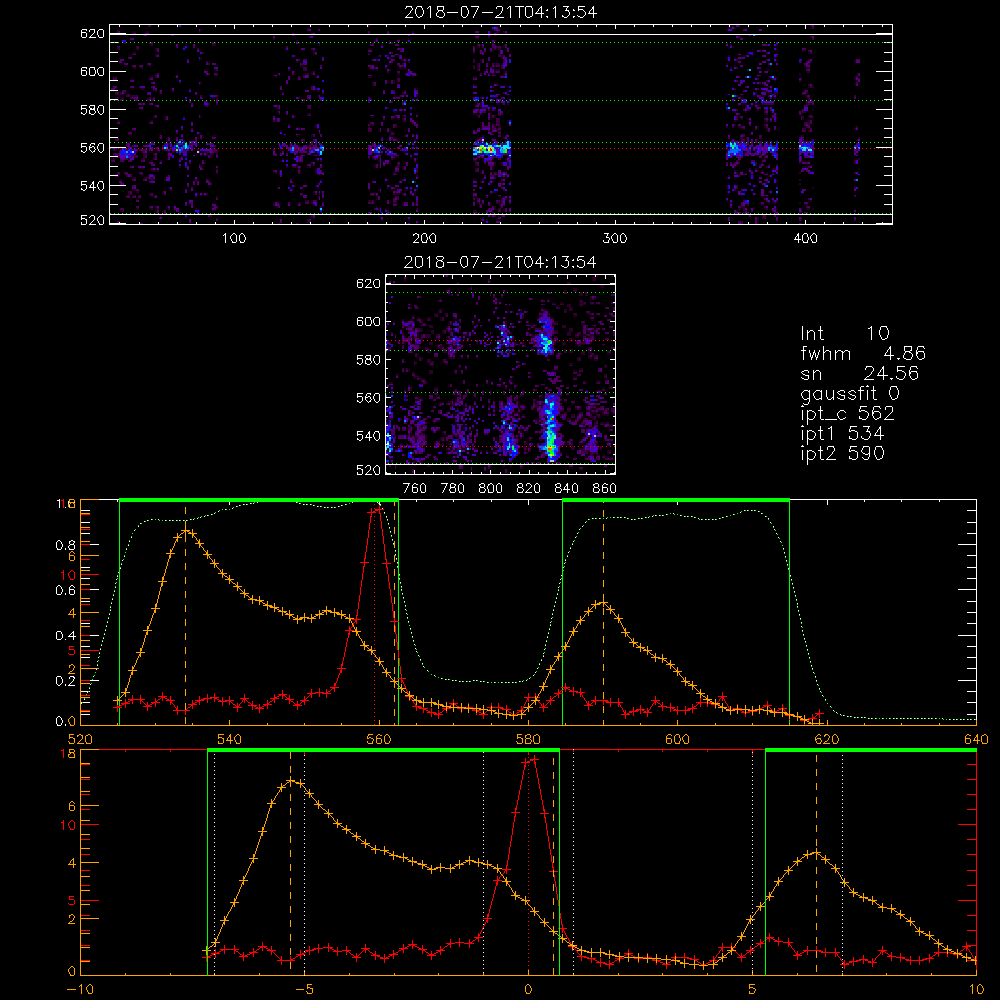
Task: Click x-axis label 760 under middle image
Action: point(415,489)
